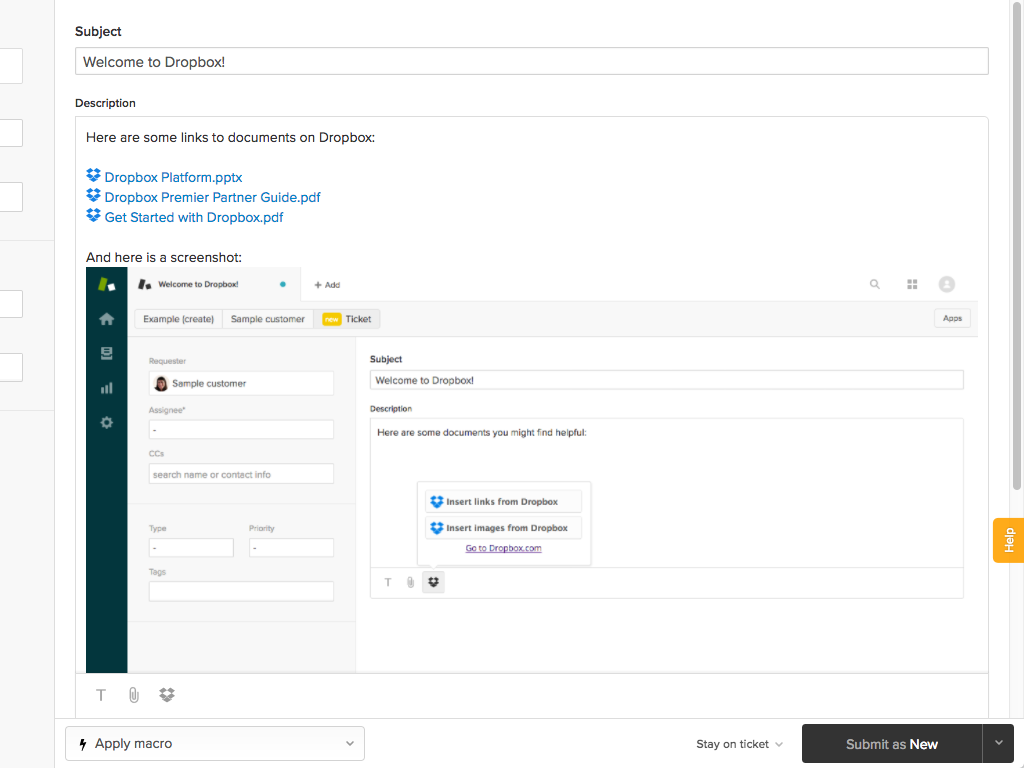Click the text formatting T icon in the bottom toolbar
1024x768 pixels.
[x=101, y=695]
